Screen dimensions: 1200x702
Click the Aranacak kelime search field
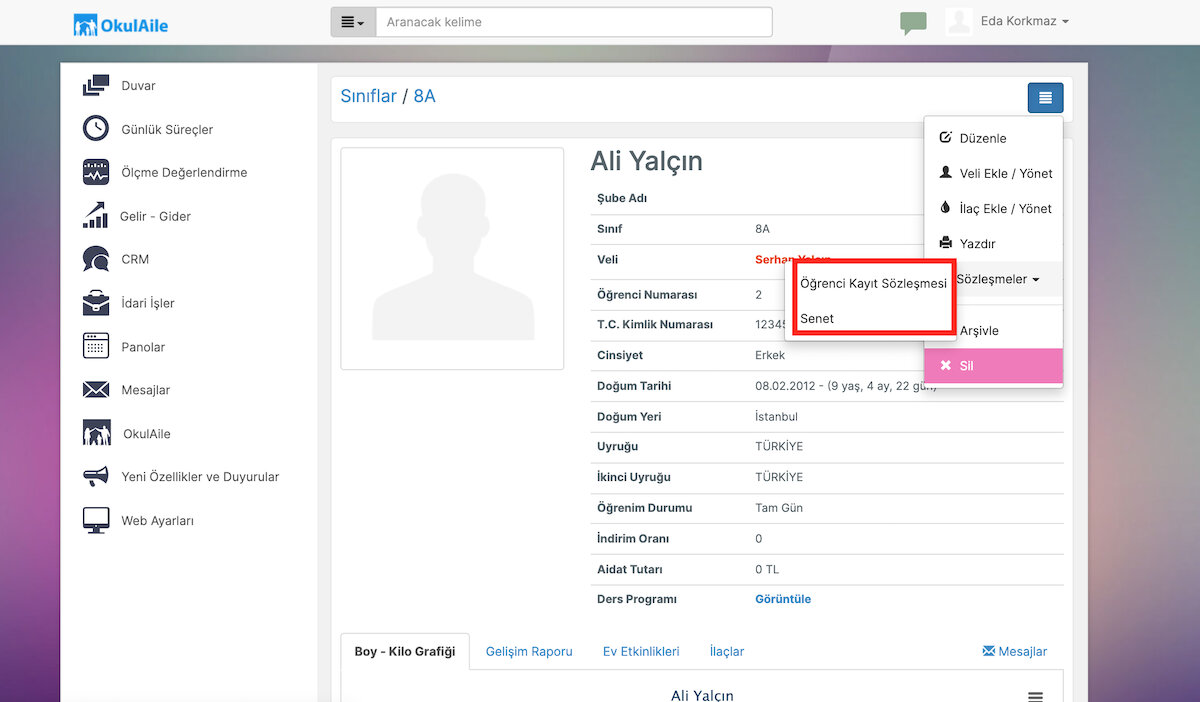(574, 22)
